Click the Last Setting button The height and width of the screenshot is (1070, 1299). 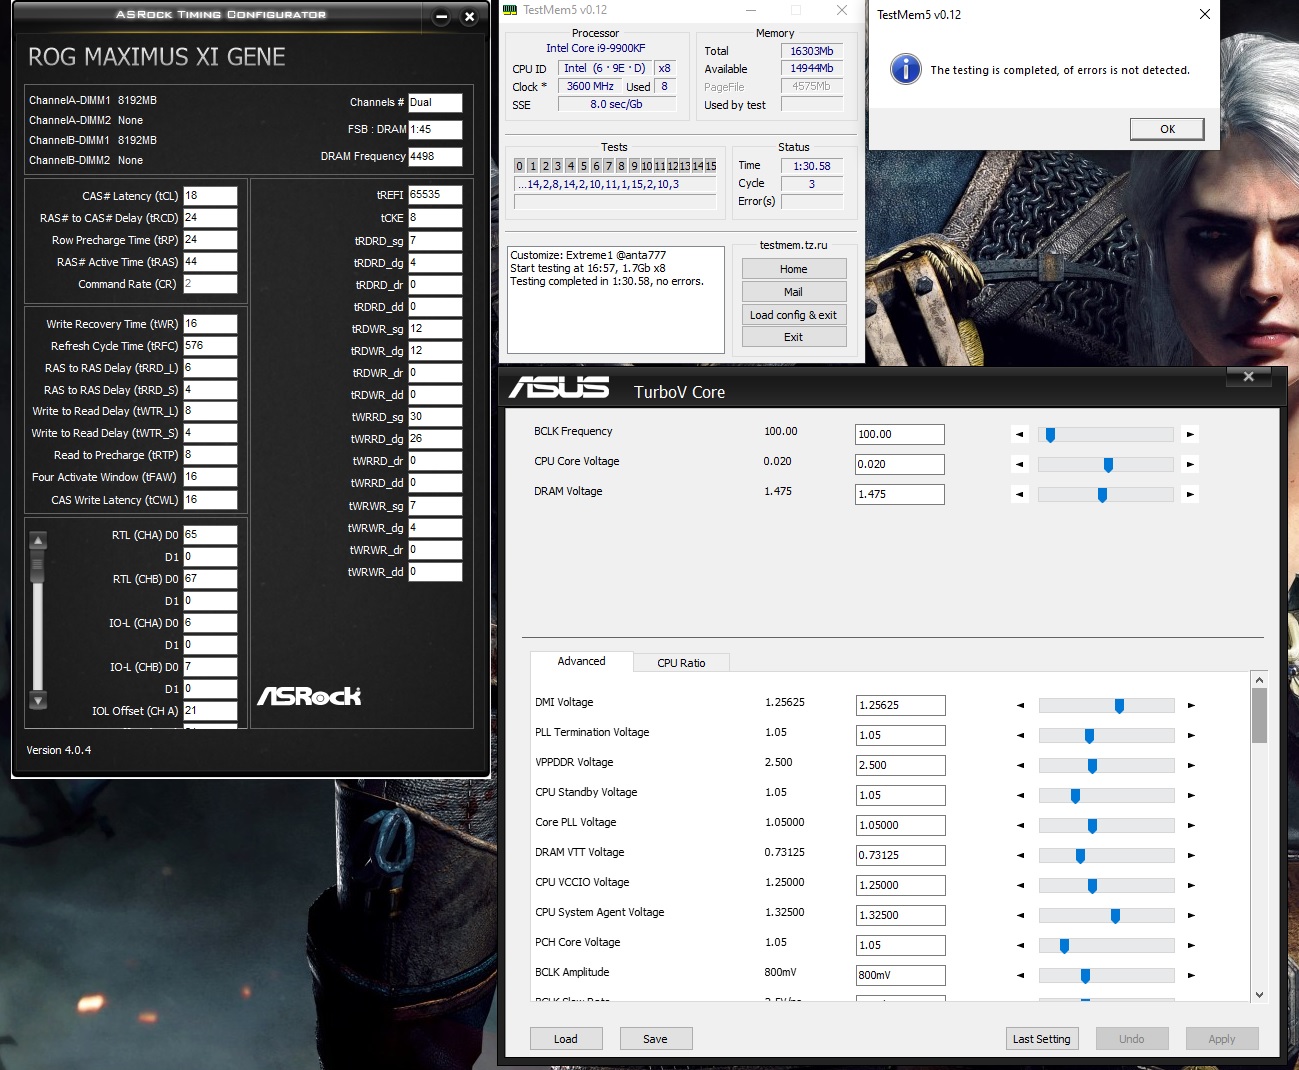[x=1041, y=1039]
